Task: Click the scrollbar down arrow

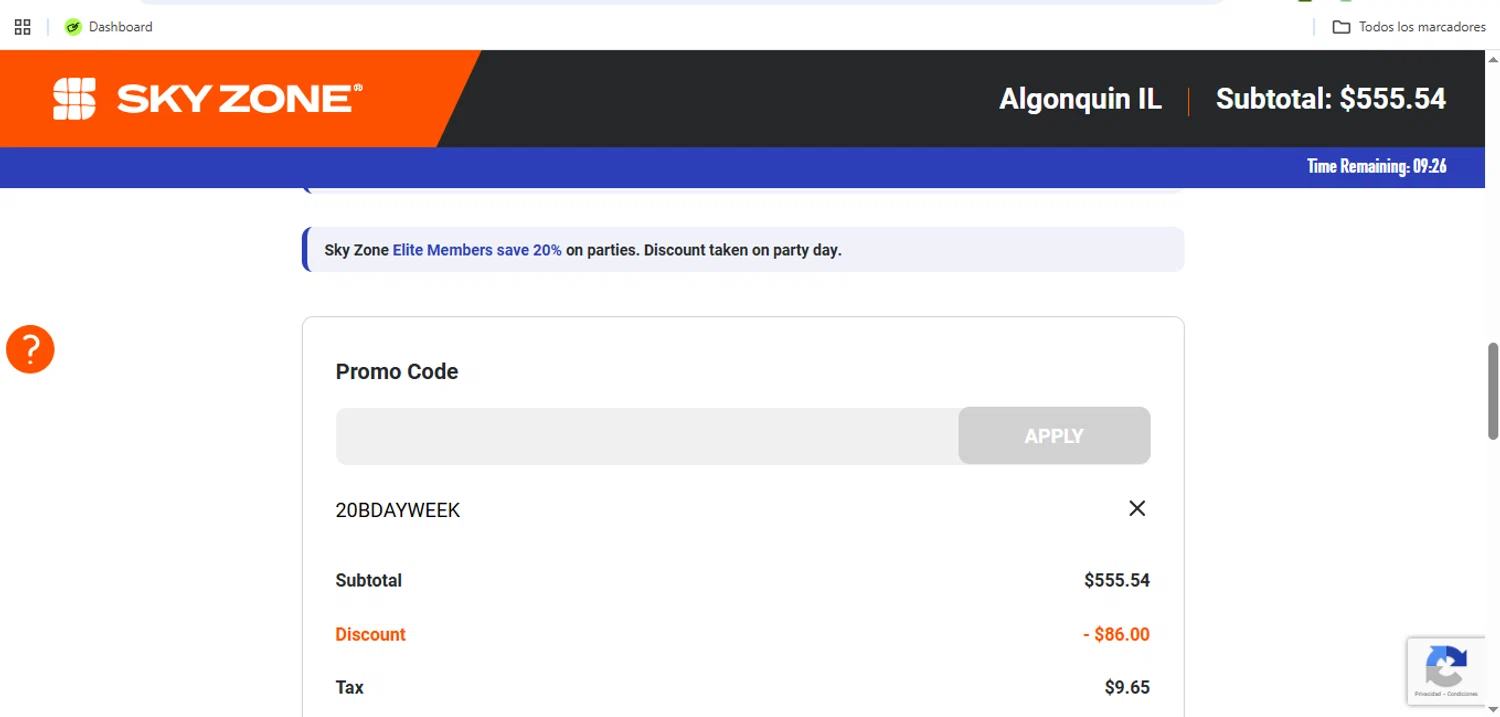Action: click(1493, 709)
